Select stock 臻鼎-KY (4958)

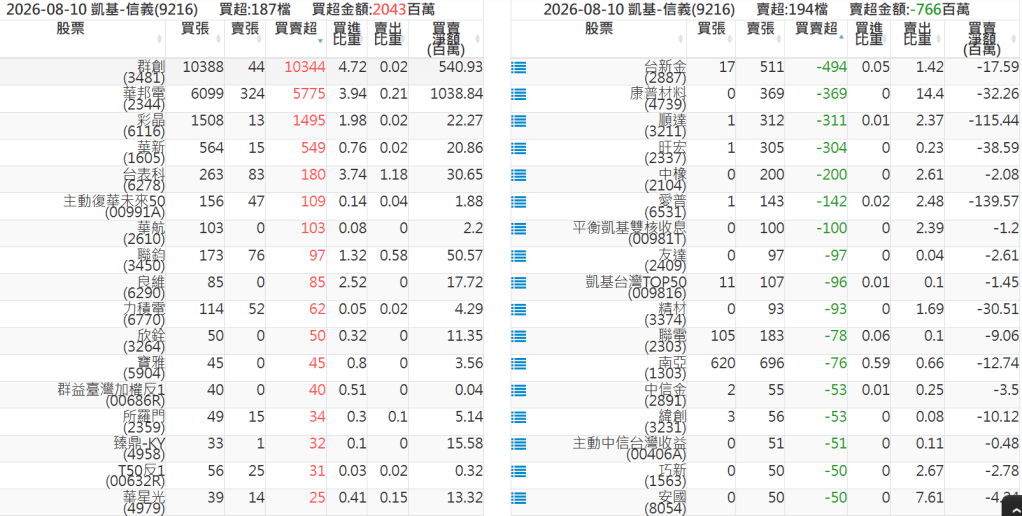click(139, 449)
